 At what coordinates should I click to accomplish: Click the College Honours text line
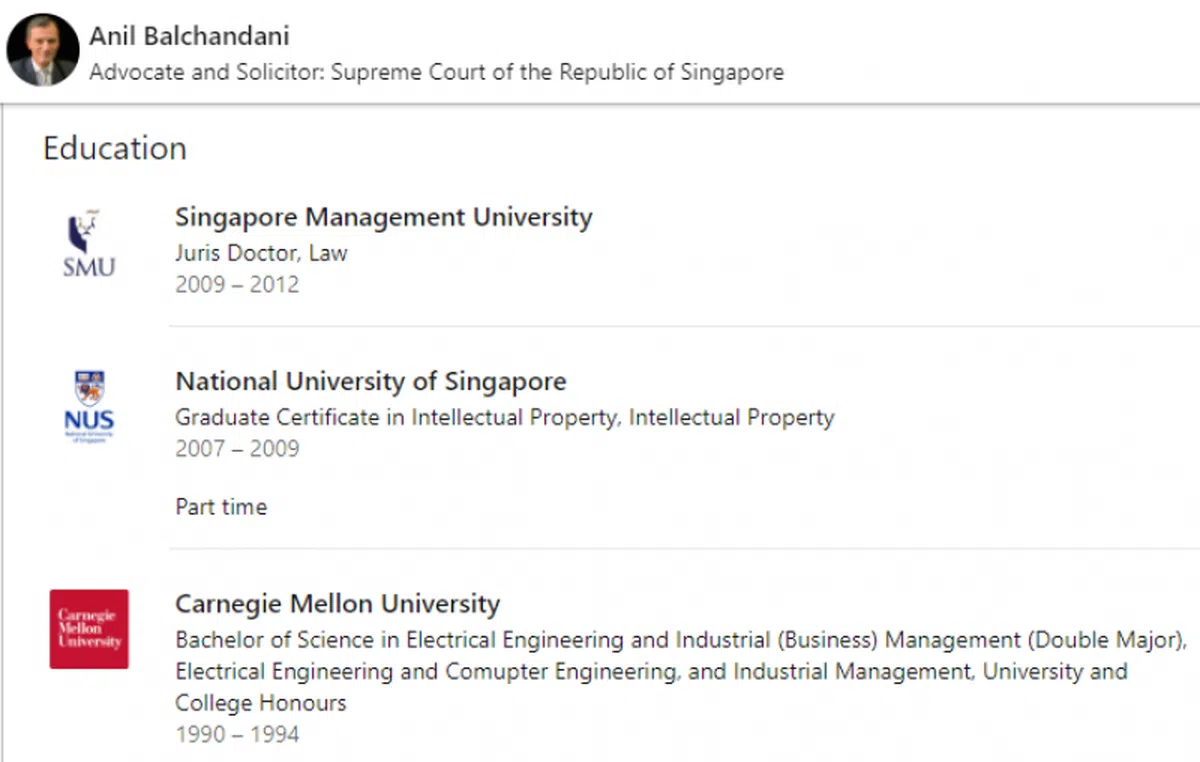[260, 703]
